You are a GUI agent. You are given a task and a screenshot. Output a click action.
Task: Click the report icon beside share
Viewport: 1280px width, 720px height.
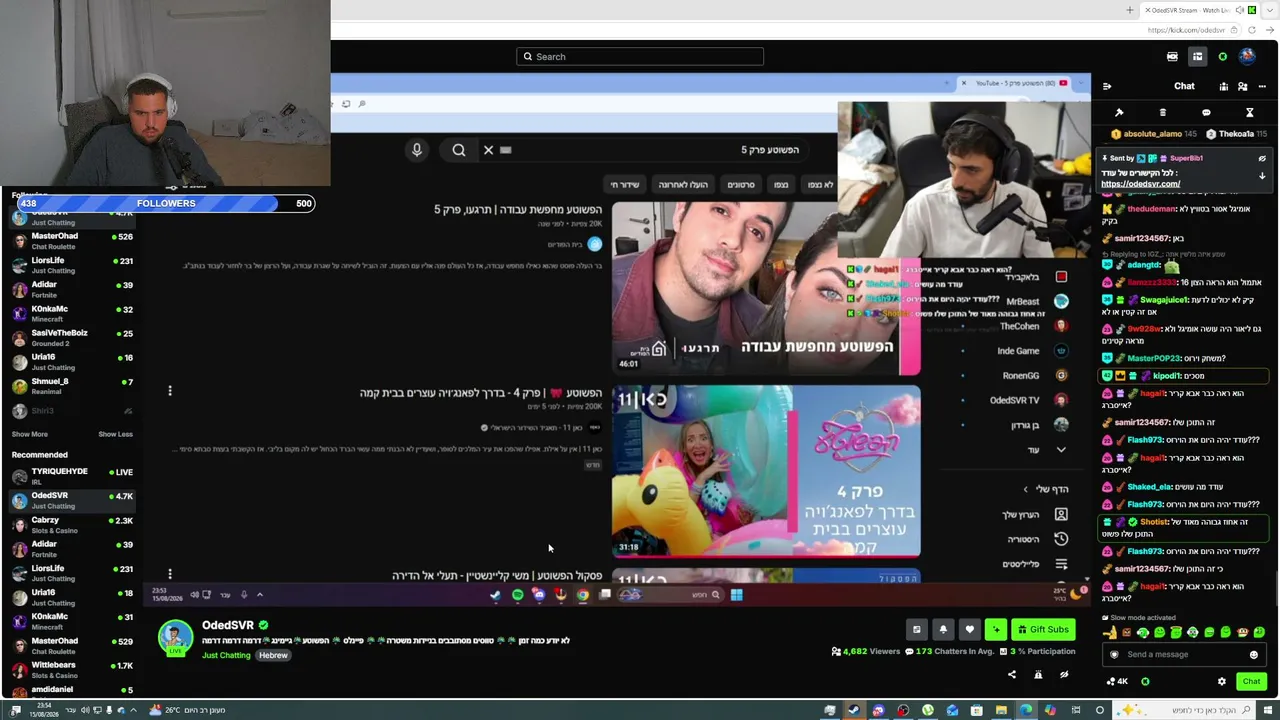pos(1038,675)
